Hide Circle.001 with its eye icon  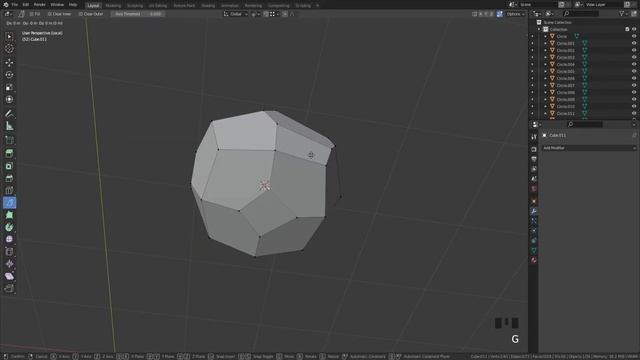coord(634,43)
